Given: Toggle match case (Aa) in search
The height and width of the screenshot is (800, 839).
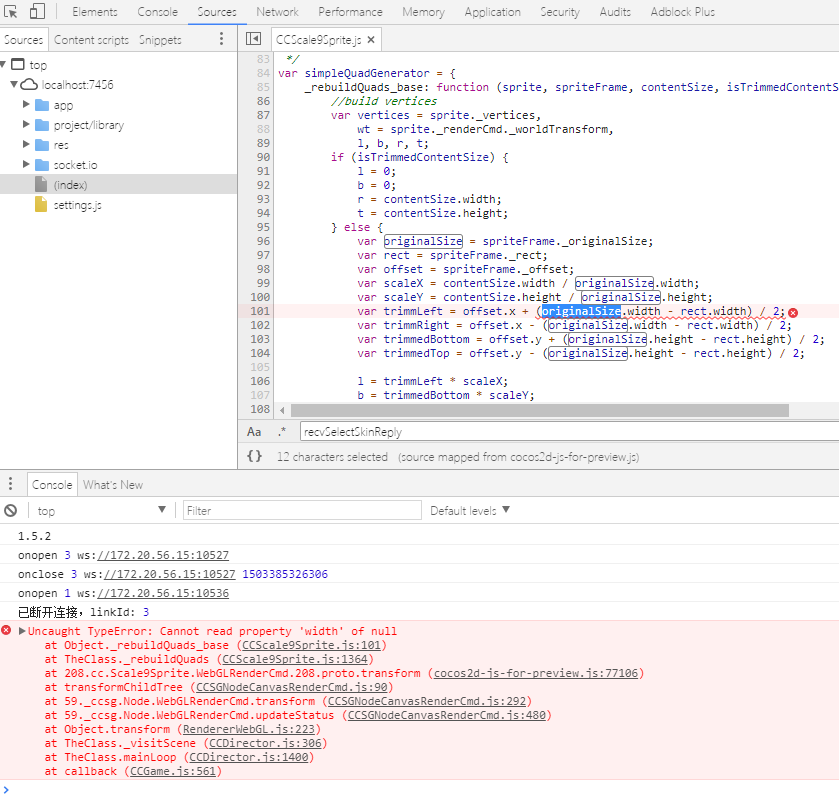Looking at the screenshot, I should [255, 431].
